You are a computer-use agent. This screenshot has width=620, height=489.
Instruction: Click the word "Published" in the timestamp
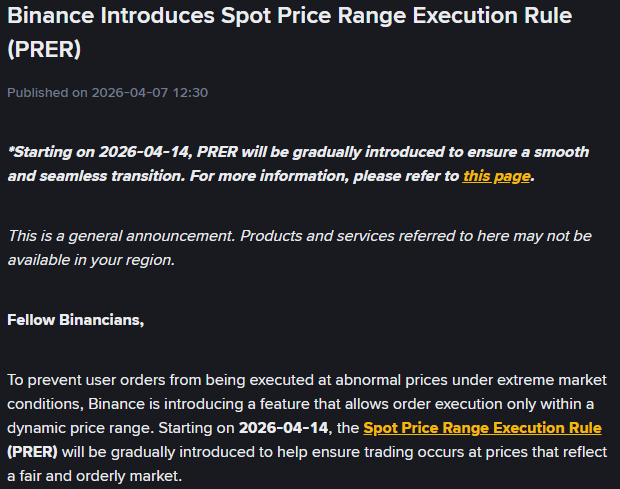click(x=38, y=93)
